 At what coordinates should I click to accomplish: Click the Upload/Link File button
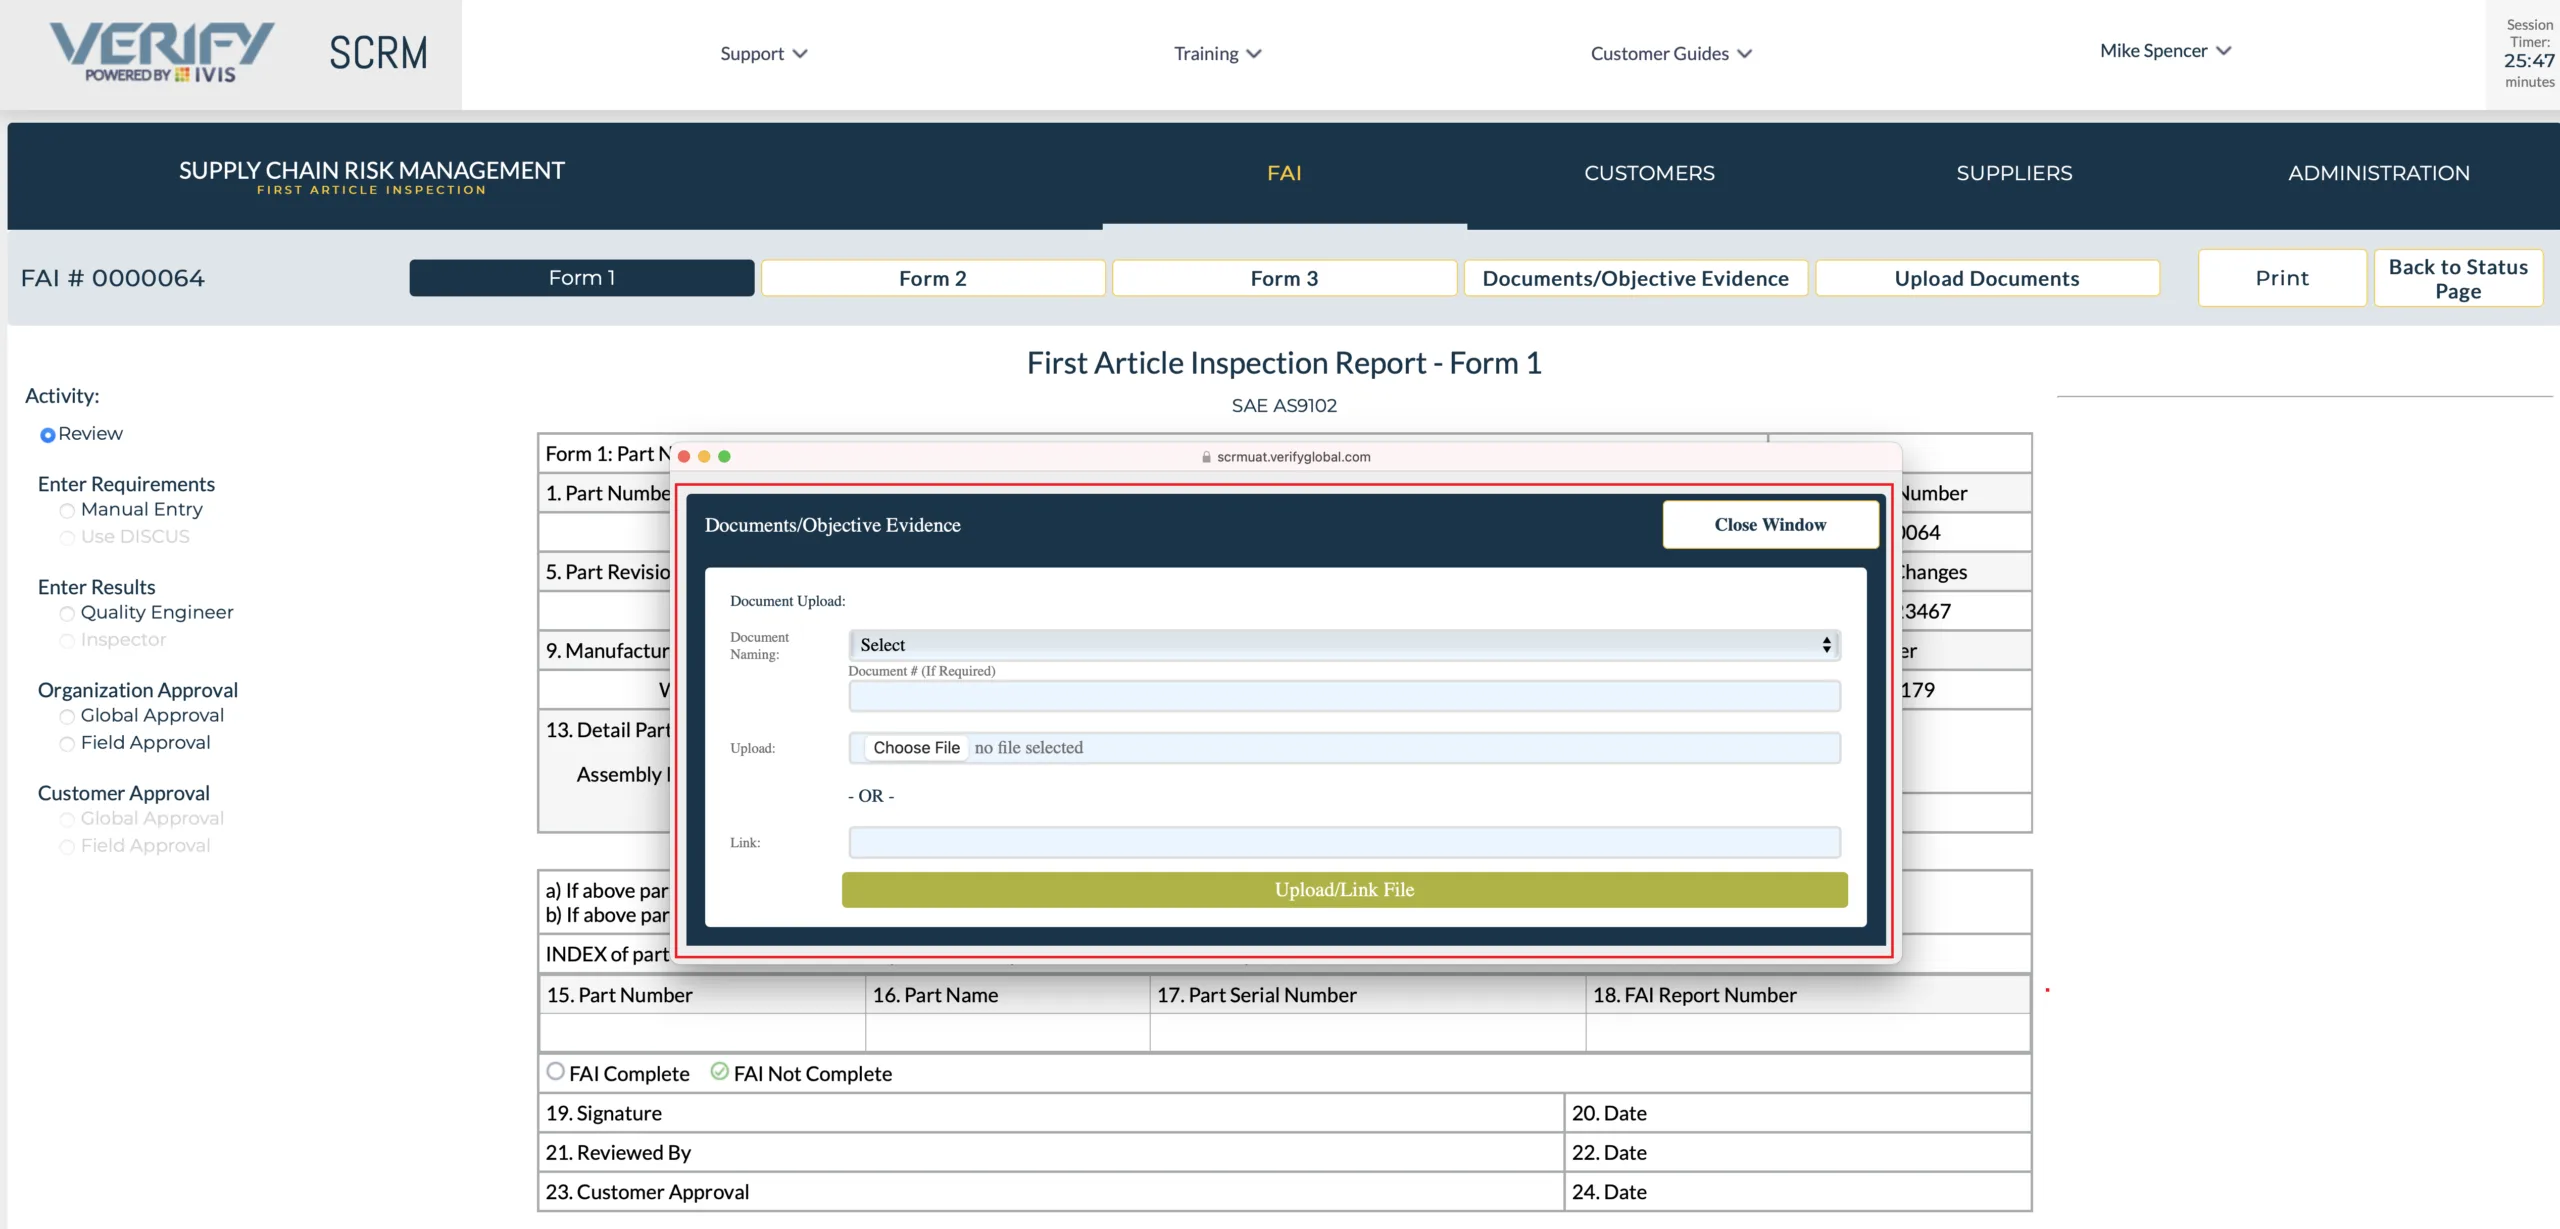[1344, 890]
